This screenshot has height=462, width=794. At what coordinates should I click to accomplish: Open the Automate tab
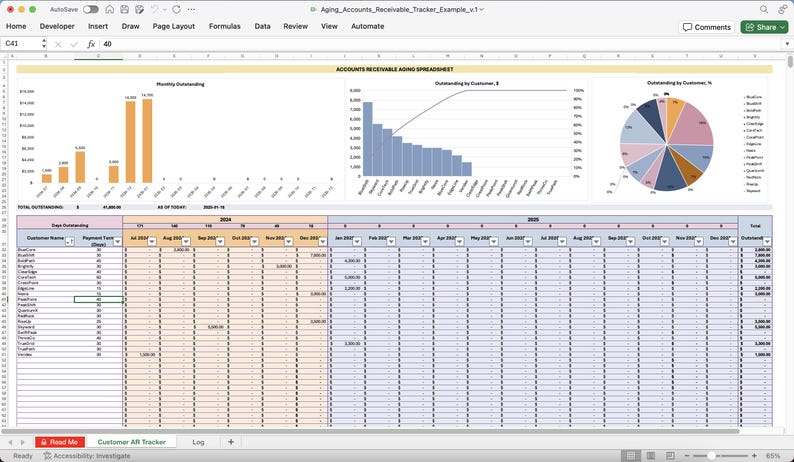[367, 26]
